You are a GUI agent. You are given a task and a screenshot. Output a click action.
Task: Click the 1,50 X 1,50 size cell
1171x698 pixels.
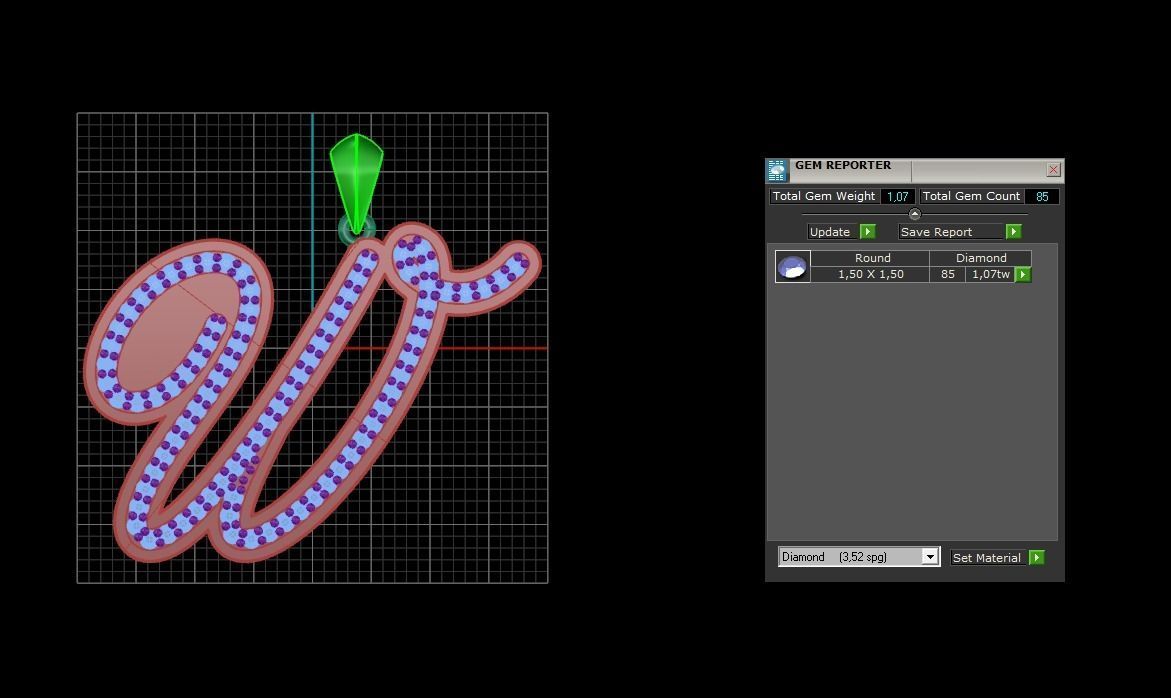[x=871, y=274]
